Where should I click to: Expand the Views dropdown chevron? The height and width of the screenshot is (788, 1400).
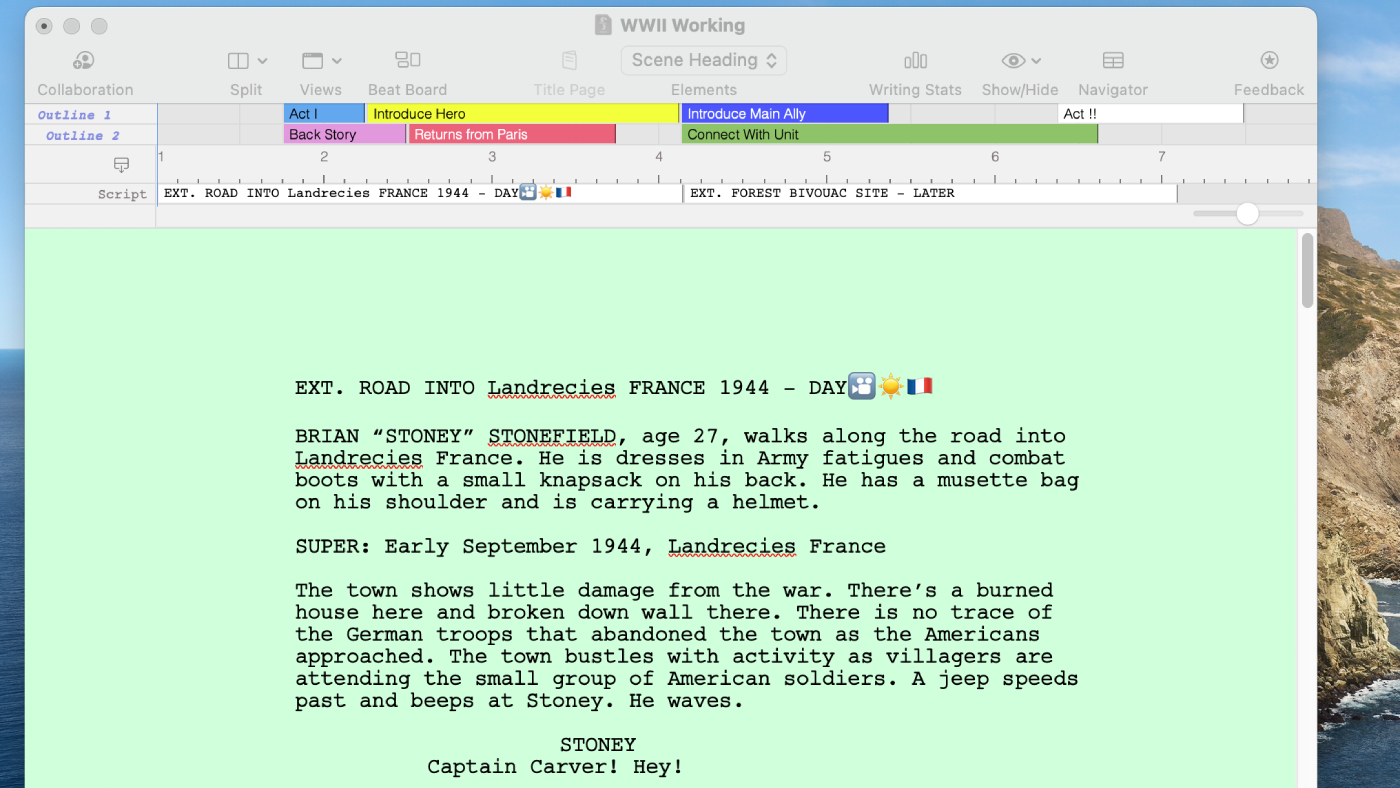336,60
